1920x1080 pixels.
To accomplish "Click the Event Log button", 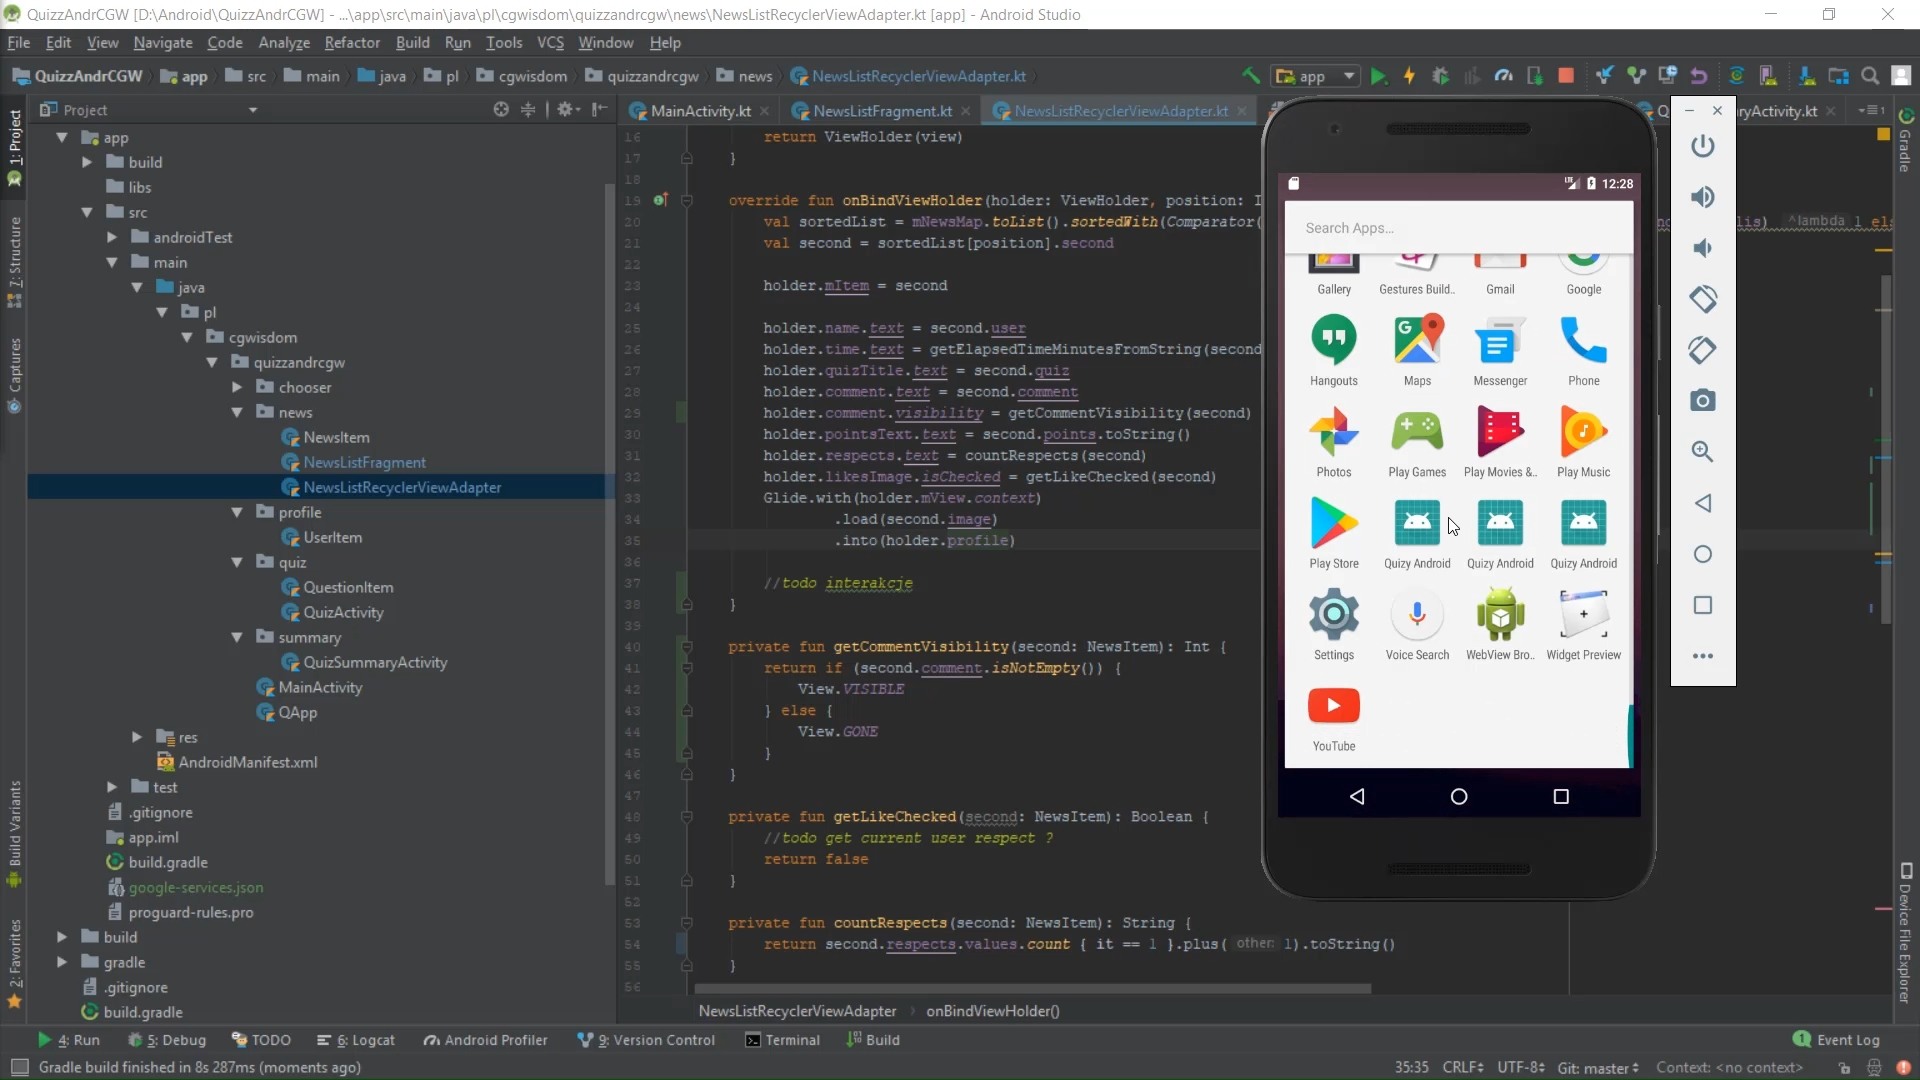I will click(x=1836, y=1040).
